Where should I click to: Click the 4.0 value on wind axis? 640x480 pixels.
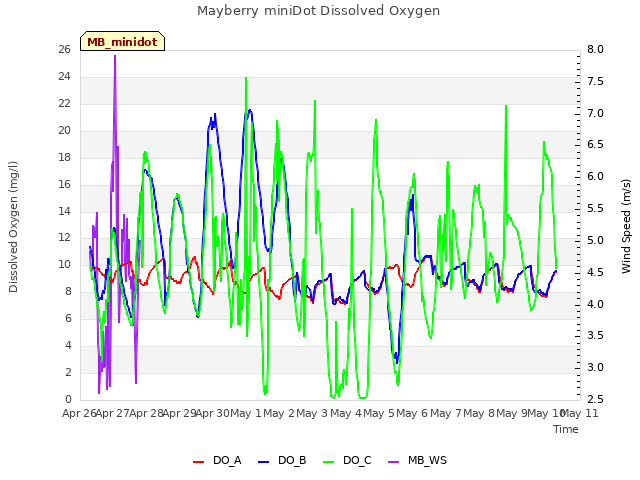tap(595, 304)
